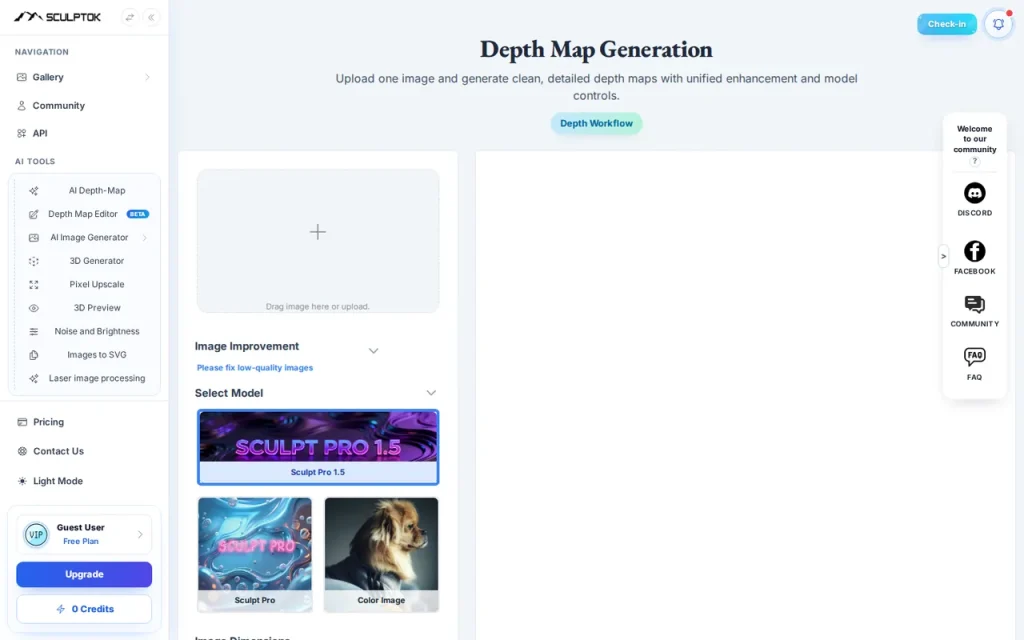Click the BETA badge on Depth Map Editor
This screenshot has height=640, width=1024.
coord(137,214)
